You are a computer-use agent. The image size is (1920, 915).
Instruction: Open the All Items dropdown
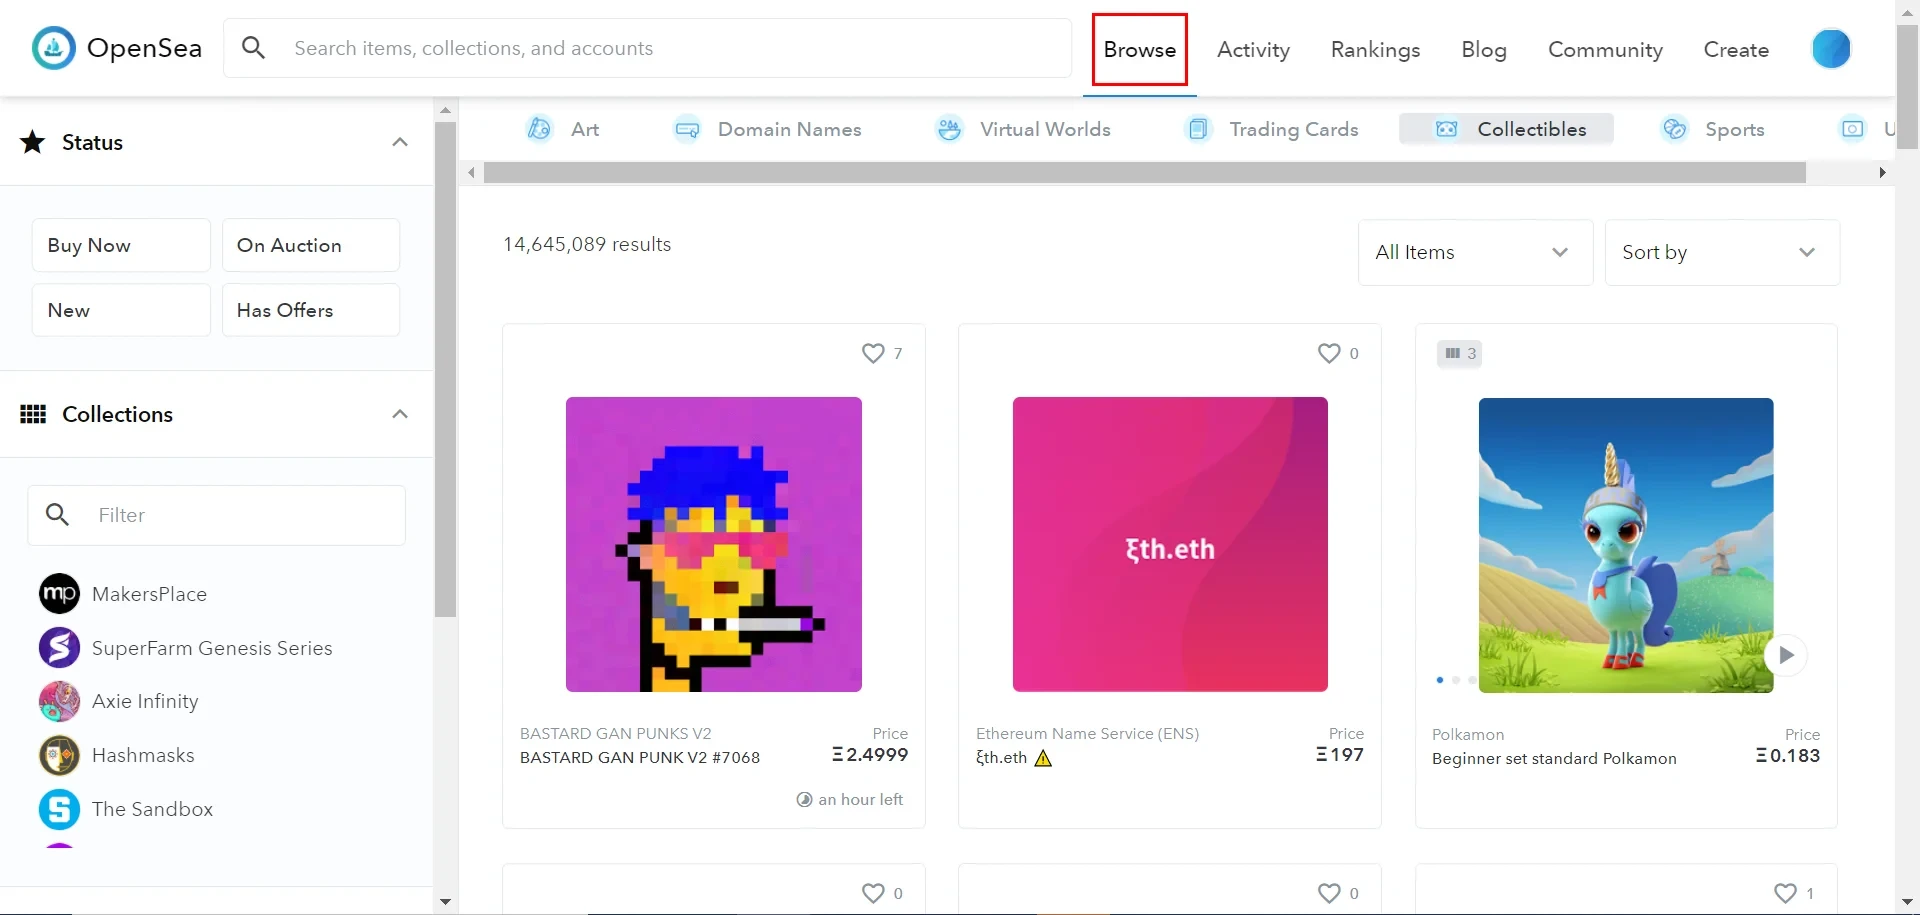coord(1474,252)
